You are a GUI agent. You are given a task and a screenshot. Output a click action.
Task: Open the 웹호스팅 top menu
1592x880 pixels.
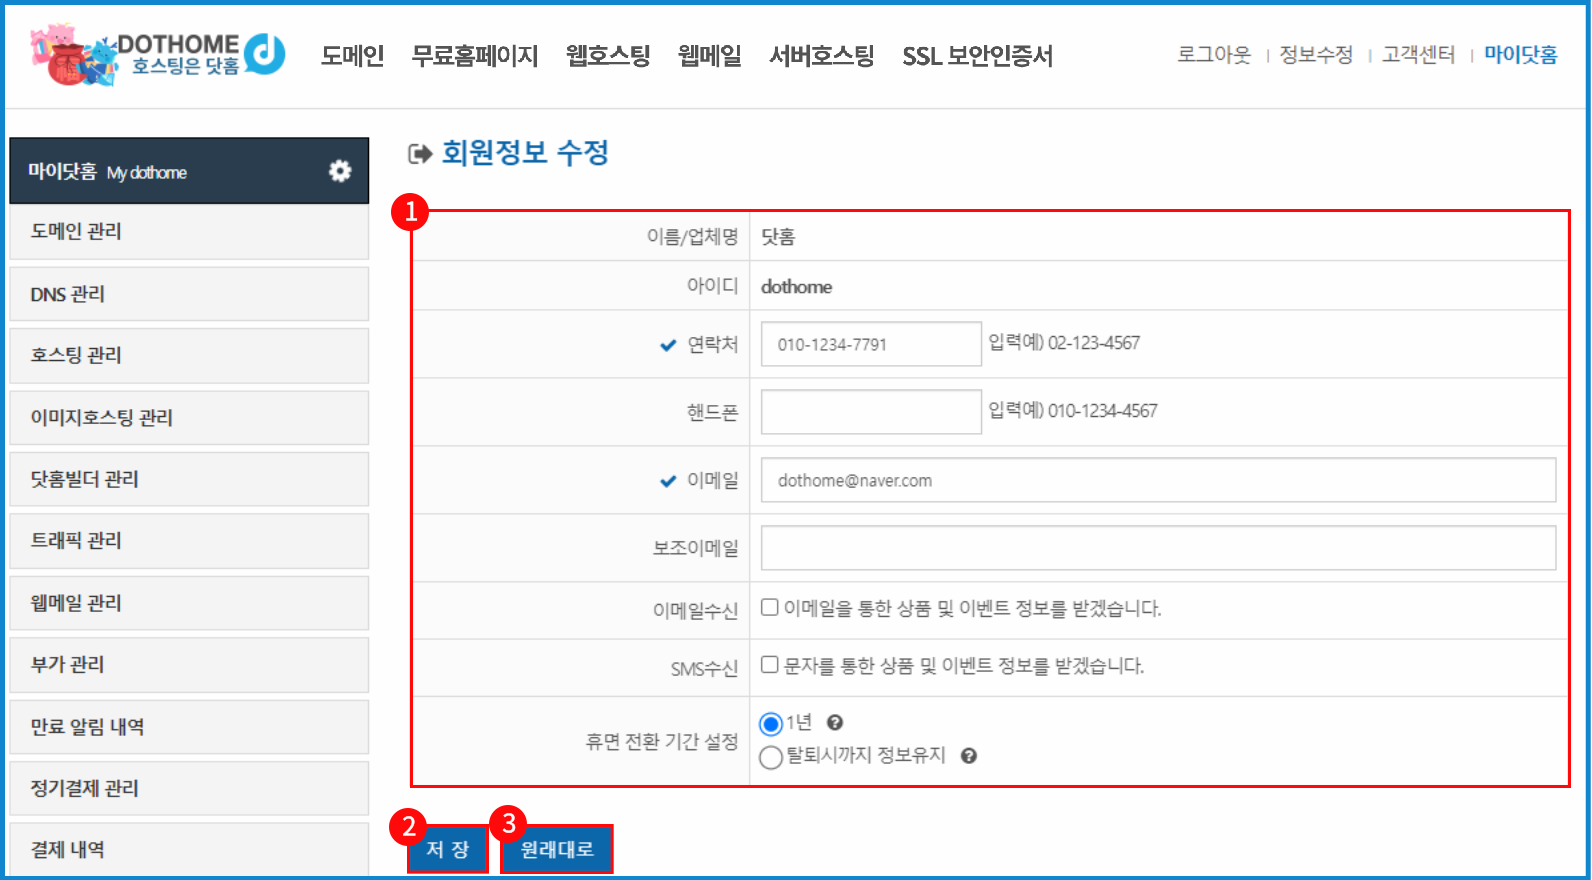coord(608,56)
